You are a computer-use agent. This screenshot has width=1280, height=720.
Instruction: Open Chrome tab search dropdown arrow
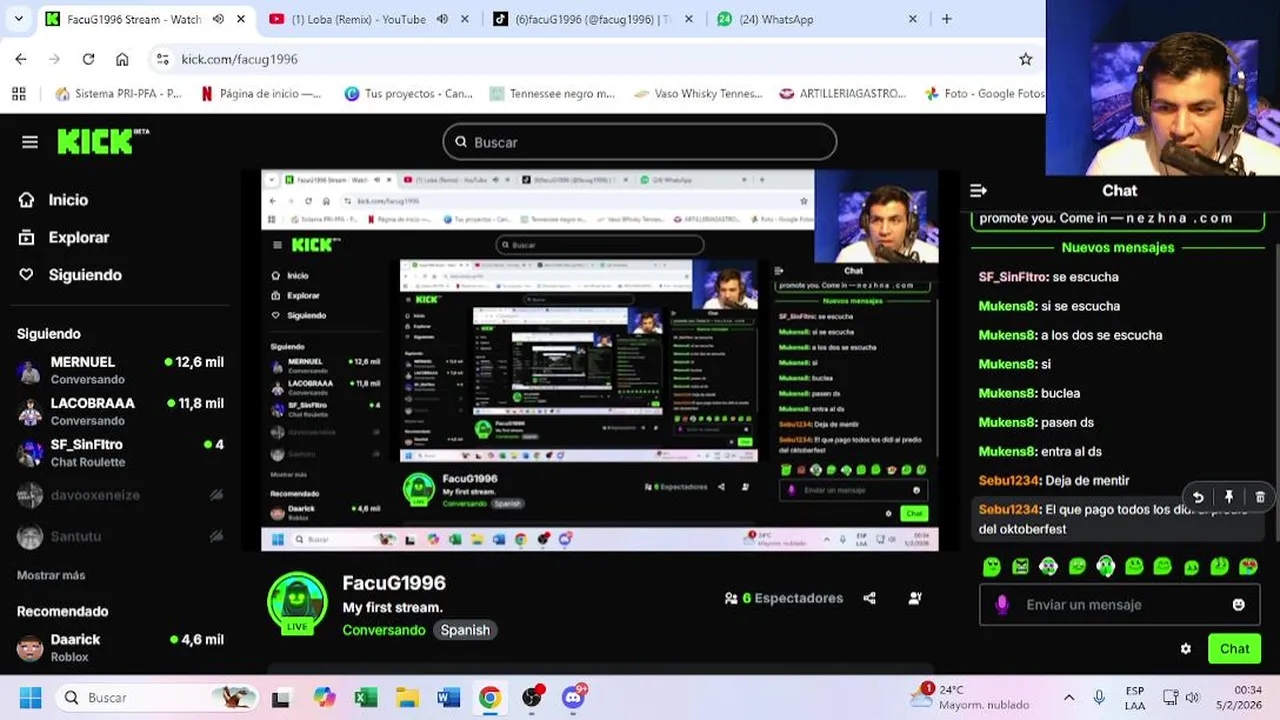coord(18,19)
